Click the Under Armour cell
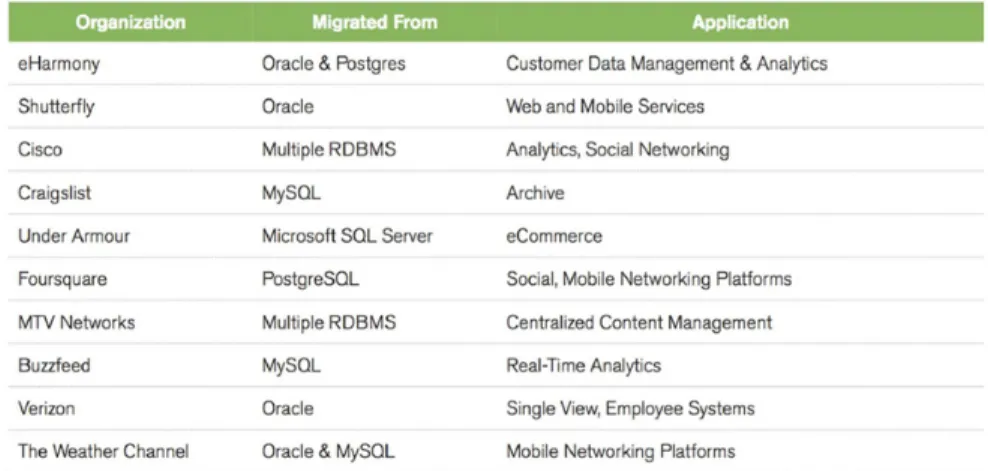This screenshot has width=988, height=471. pos(74,236)
